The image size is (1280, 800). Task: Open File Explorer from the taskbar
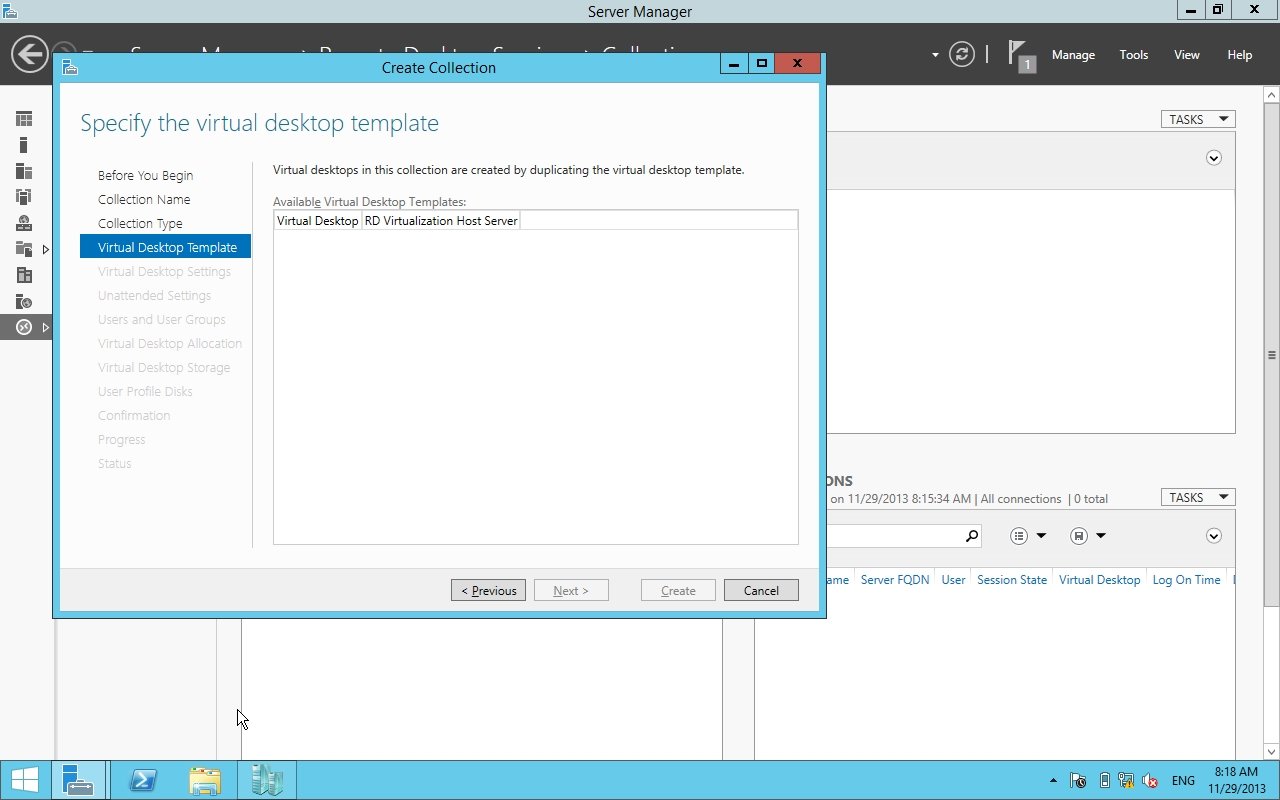click(x=204, y=780)
